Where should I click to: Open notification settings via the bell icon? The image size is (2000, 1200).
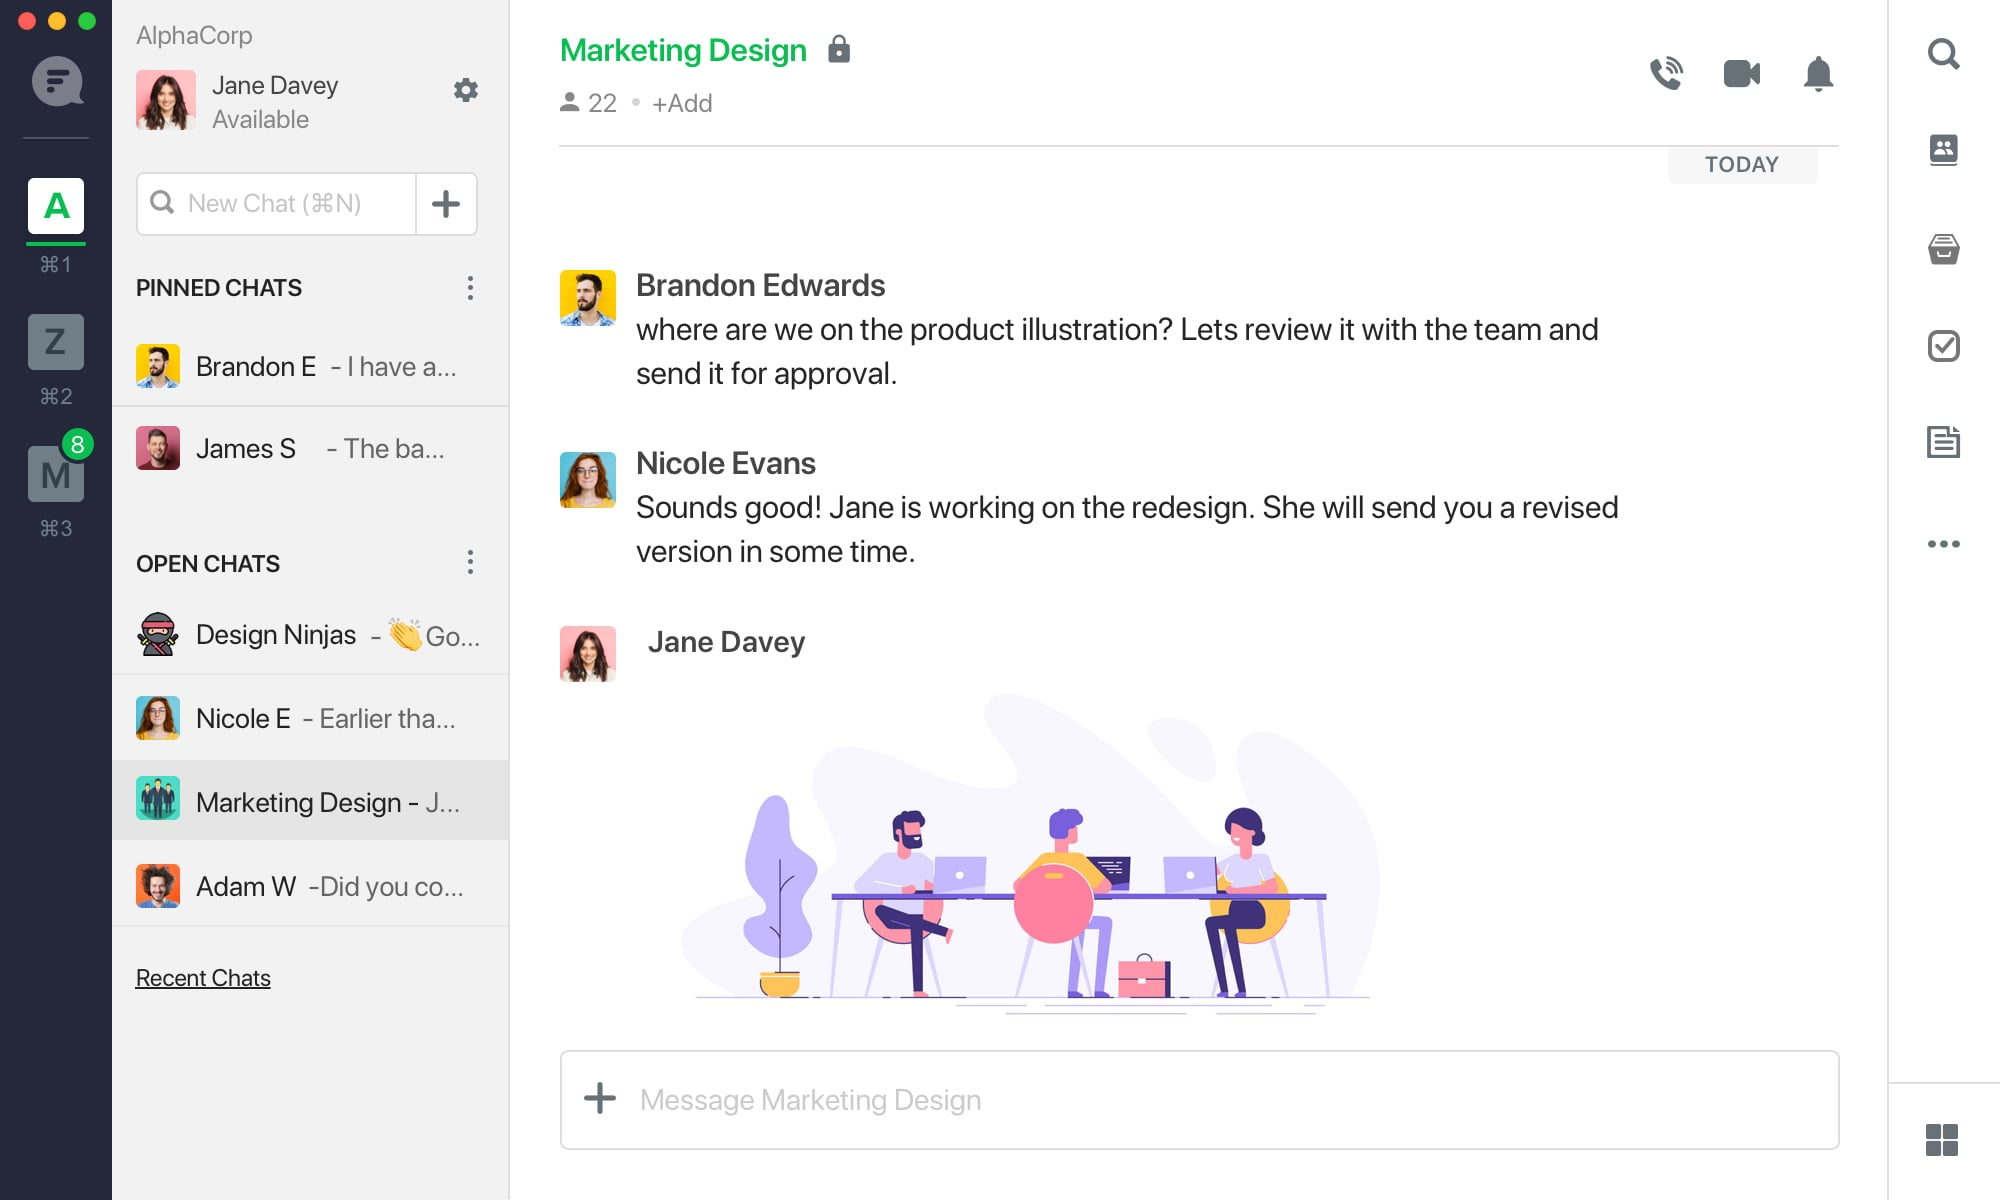click(x=1819, y=74)
